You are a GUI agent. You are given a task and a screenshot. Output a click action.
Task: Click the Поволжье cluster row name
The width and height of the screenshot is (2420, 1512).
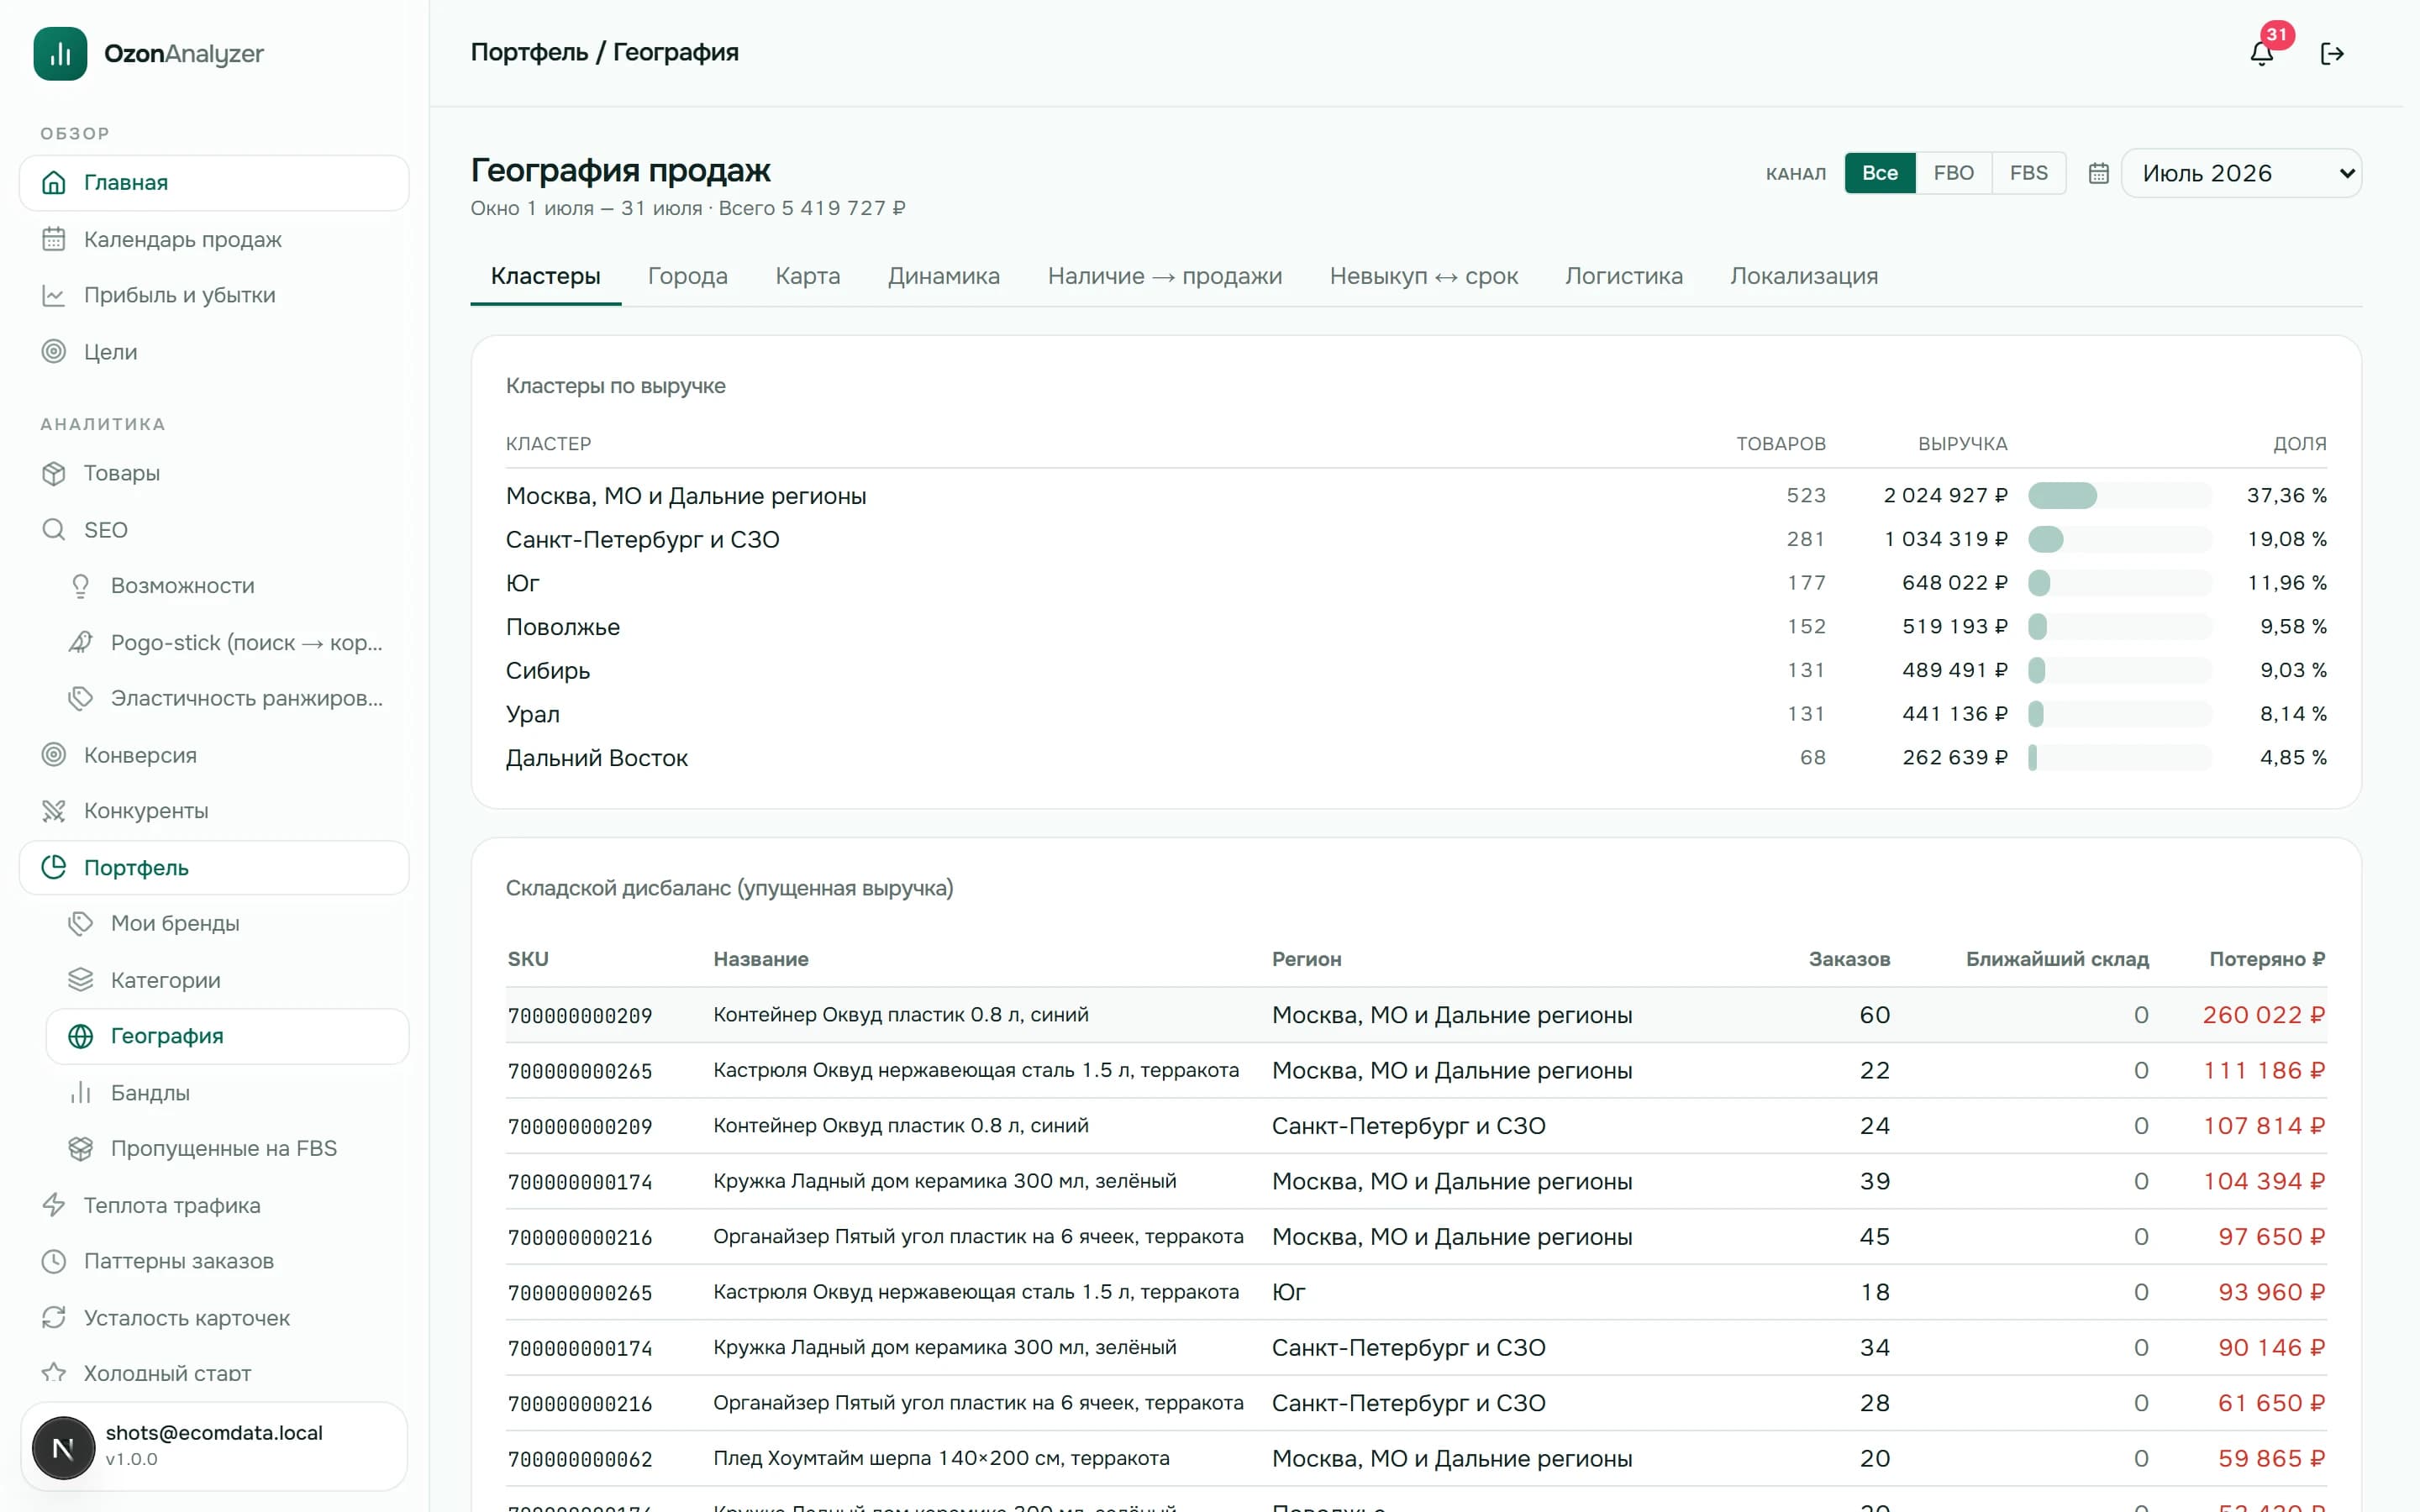[563, 627]
